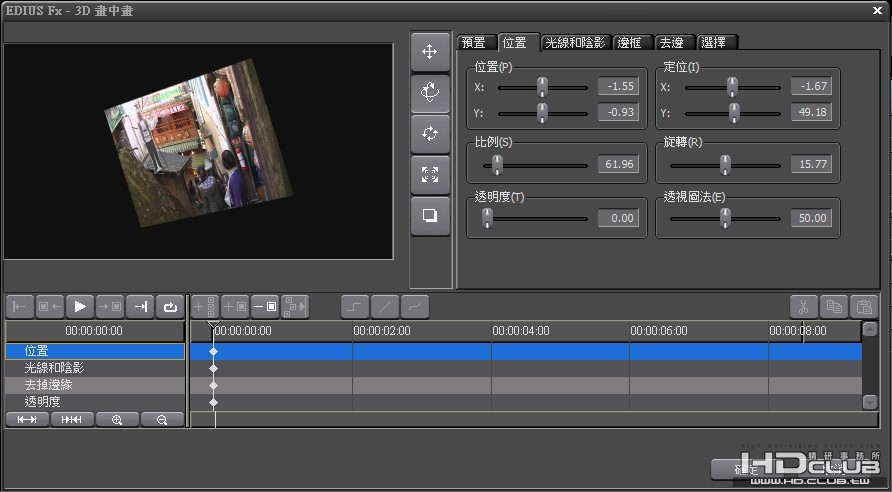Select the move position tool icon
The width and height of the screenshot is (892, 492).
tap(430, 52)
